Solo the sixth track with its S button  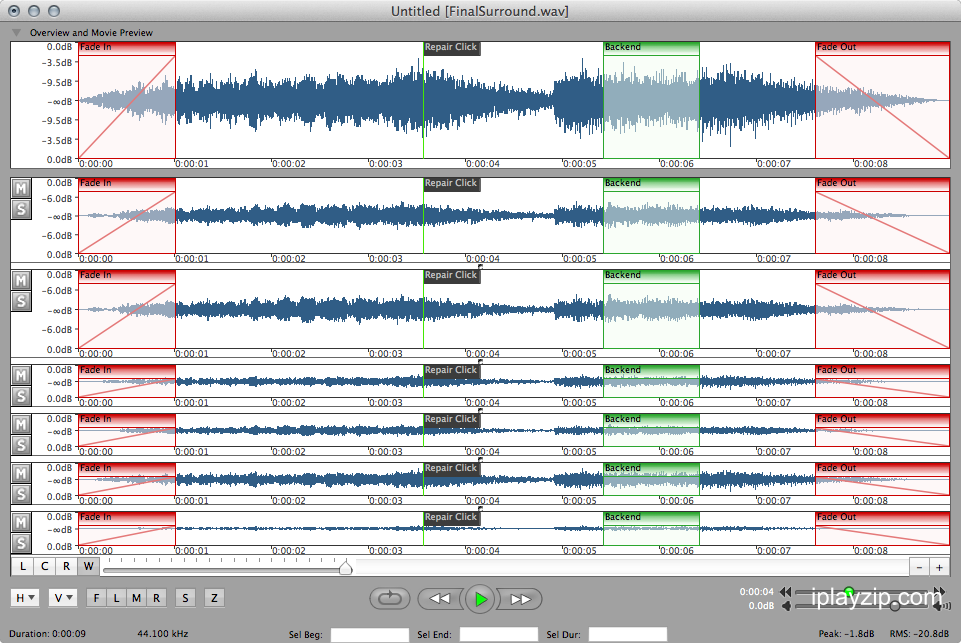coord(21,543)
